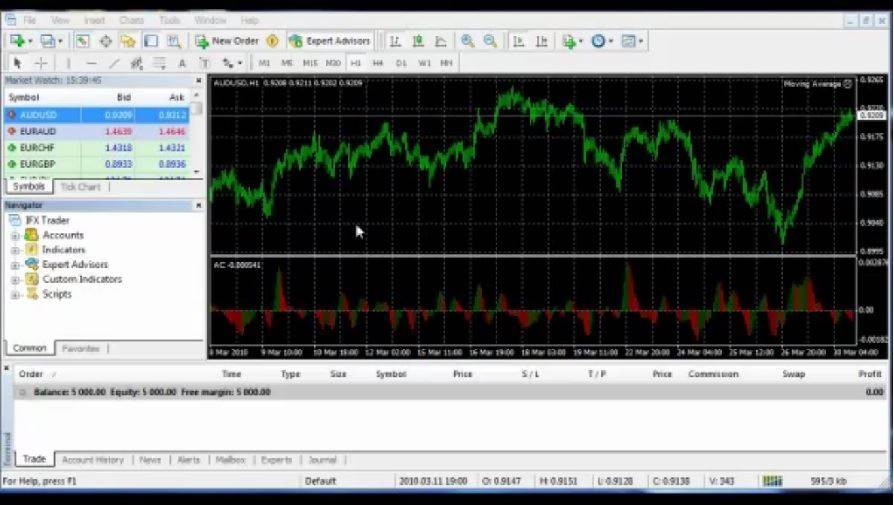Toggle the H1 timeframe button
Screen dimensions: 894x505
[356, 63]
